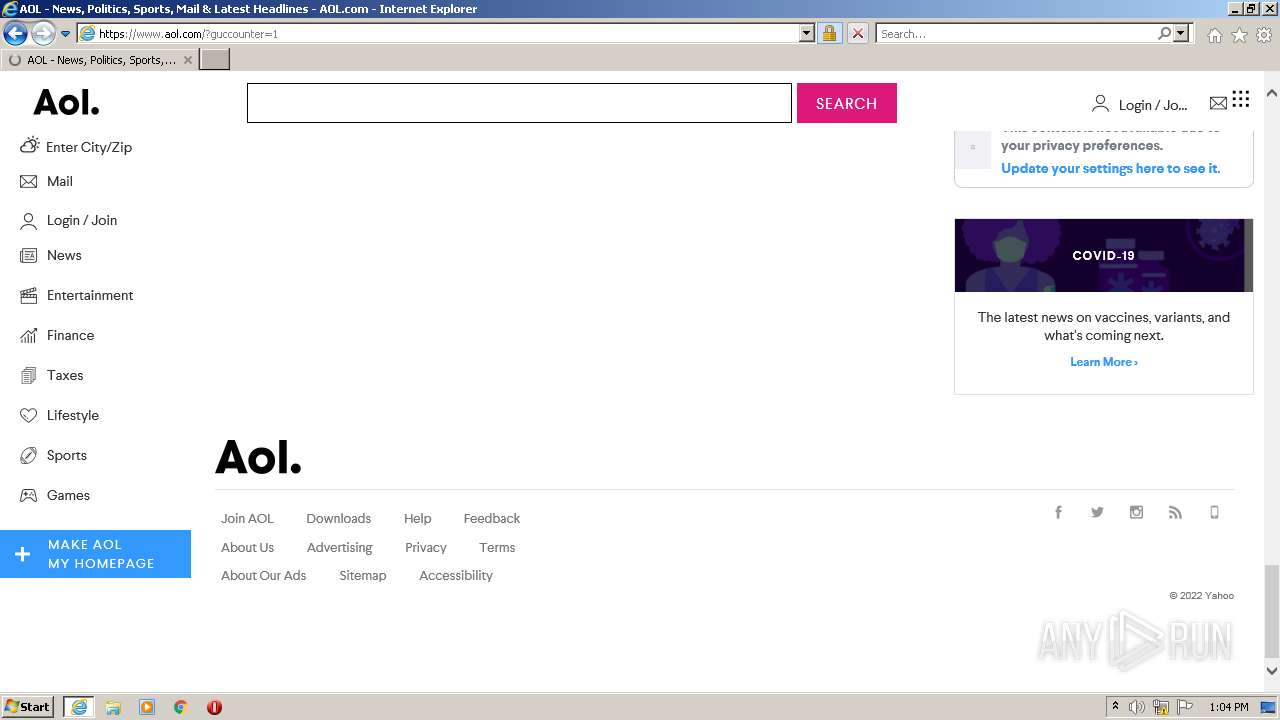
Task: Open the apps grid menu icon
Action: (x=1241, y=99)
